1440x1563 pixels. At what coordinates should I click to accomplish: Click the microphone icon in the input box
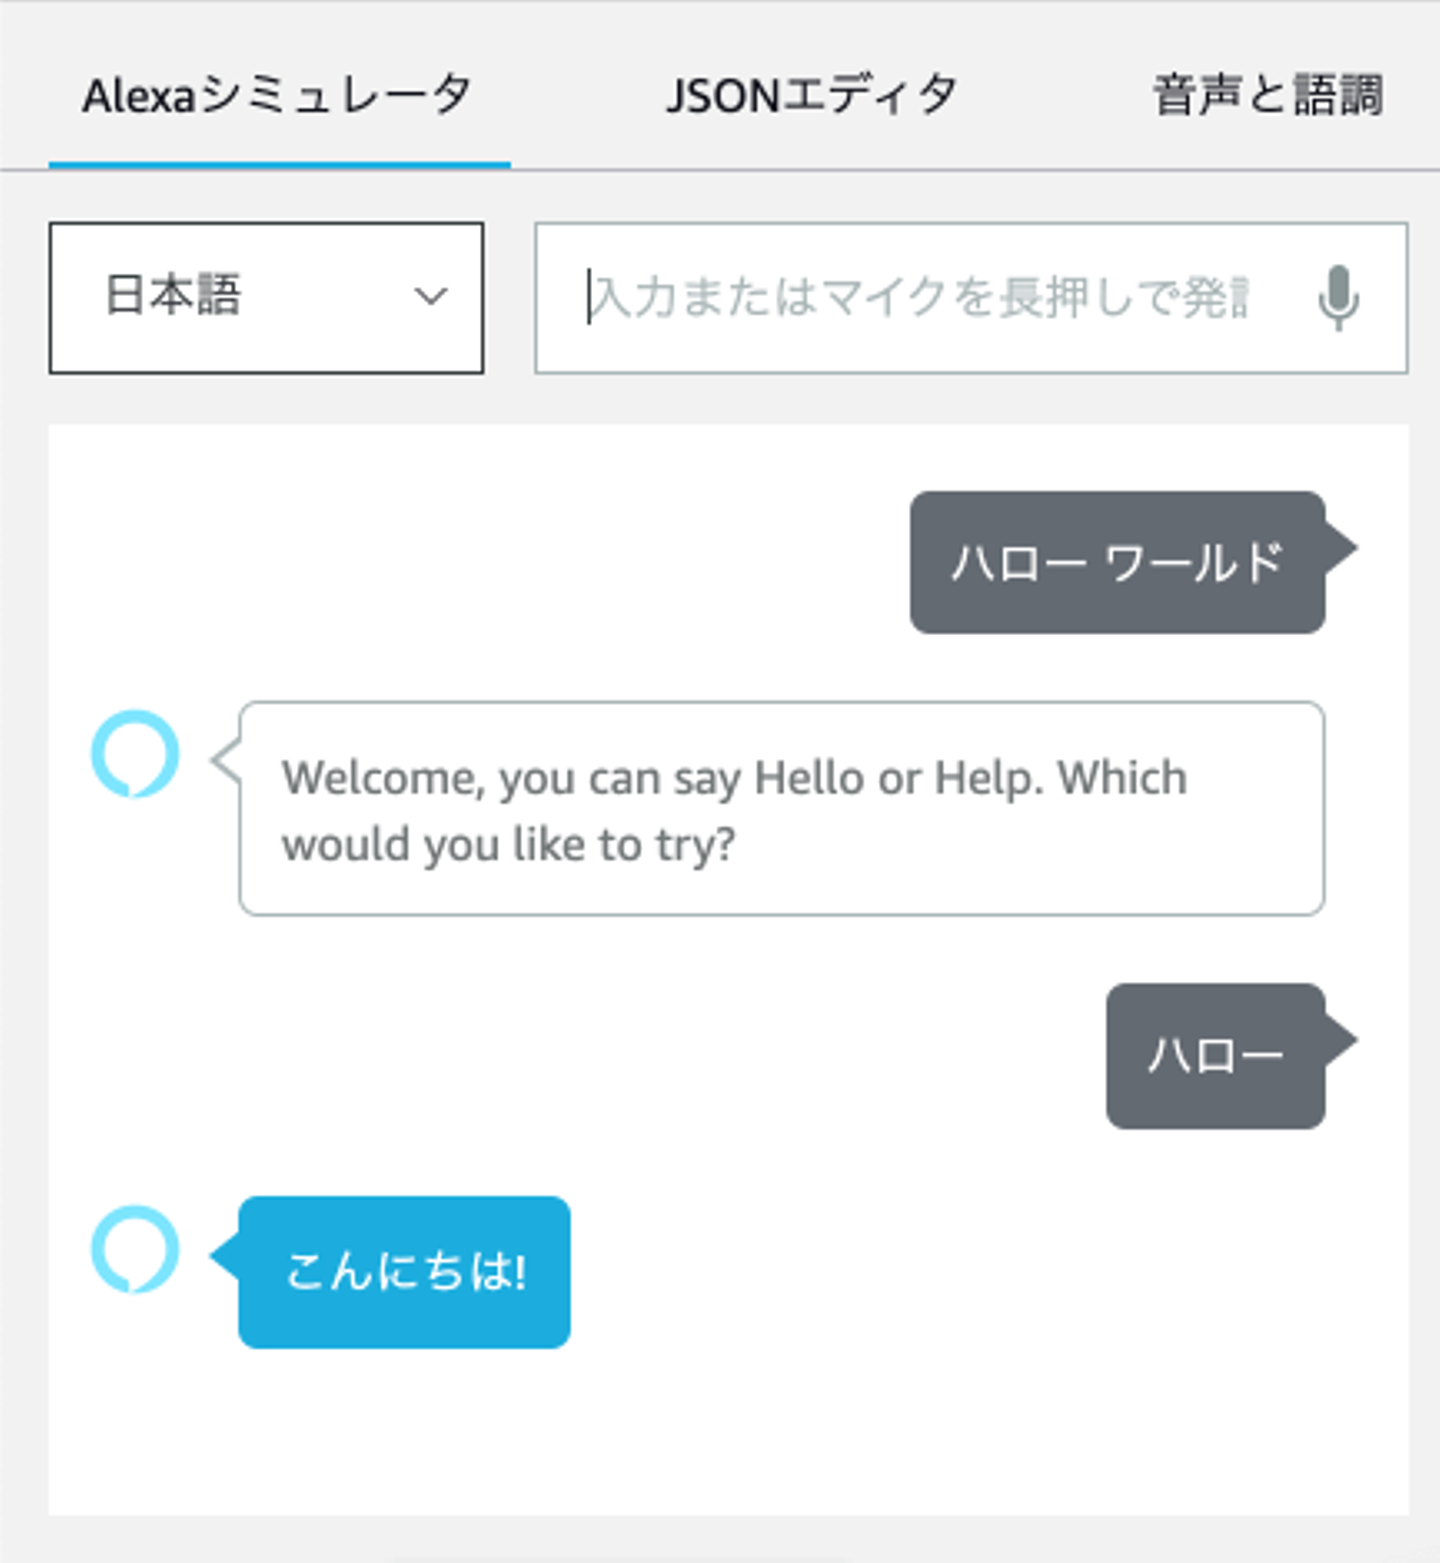[x=1338, y=298]
